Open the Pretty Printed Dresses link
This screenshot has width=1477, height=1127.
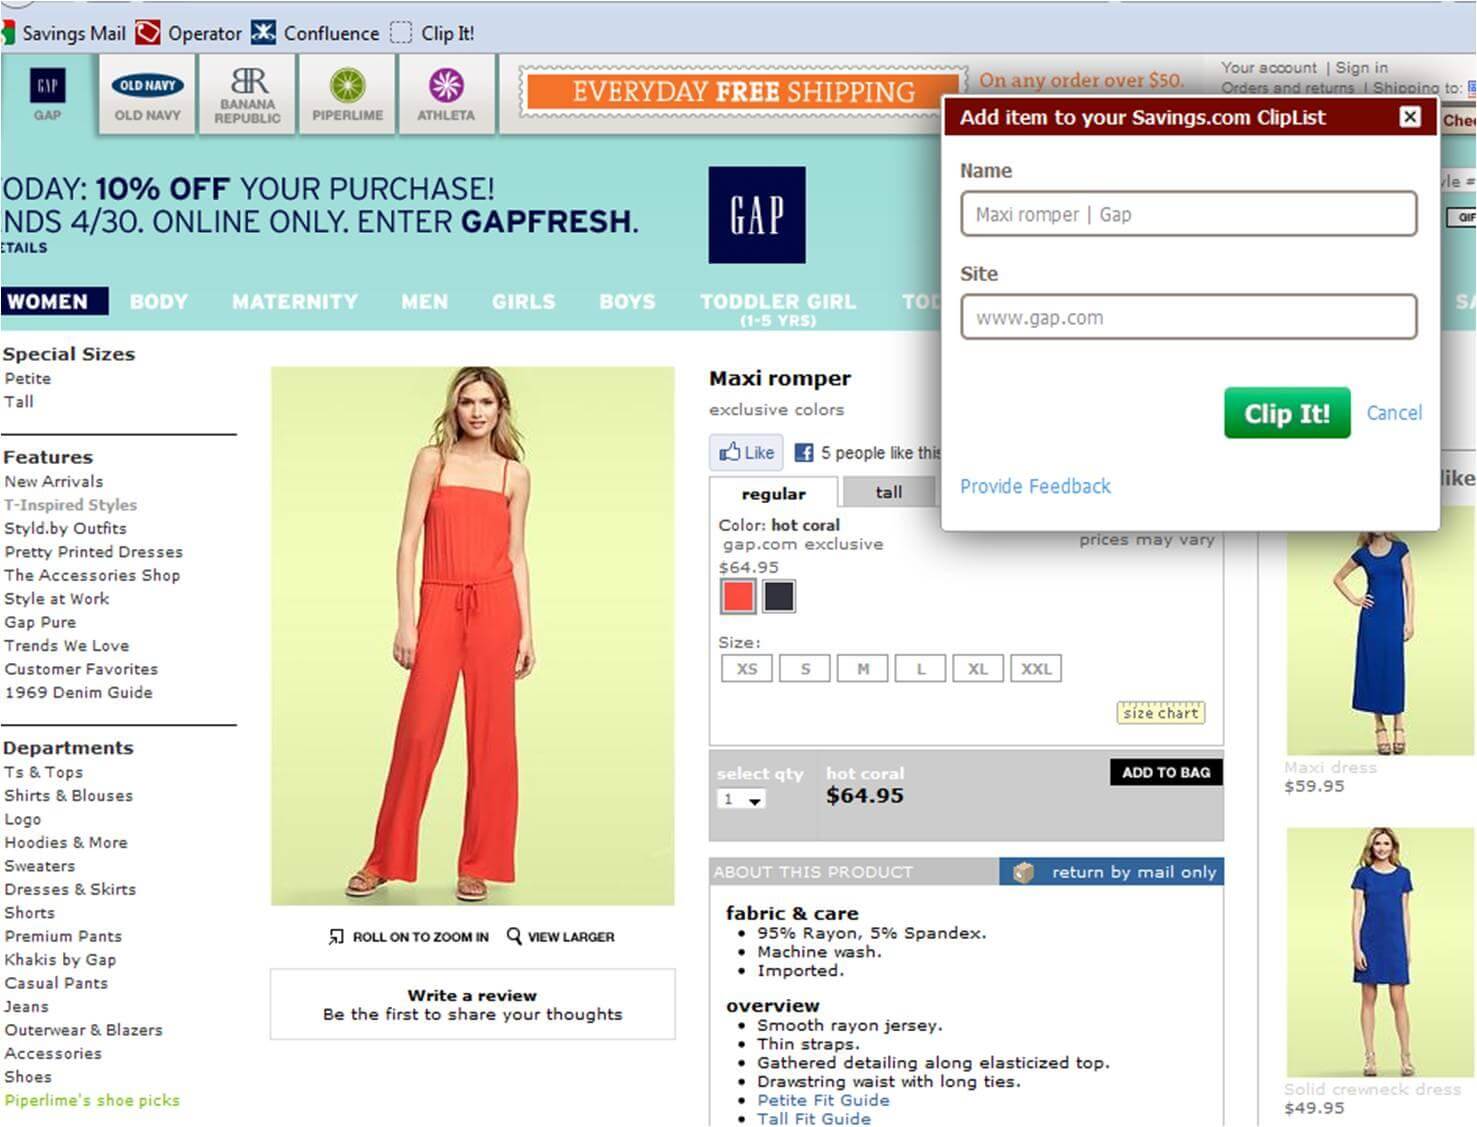[94, 551]
